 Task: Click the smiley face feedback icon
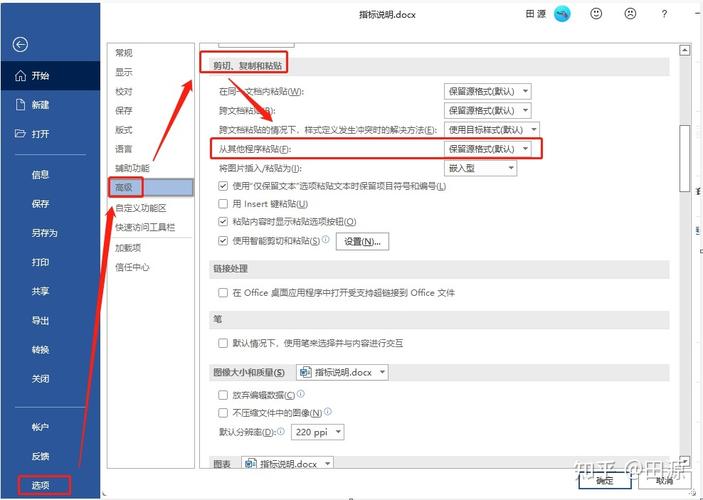click(x=596, y=14)
